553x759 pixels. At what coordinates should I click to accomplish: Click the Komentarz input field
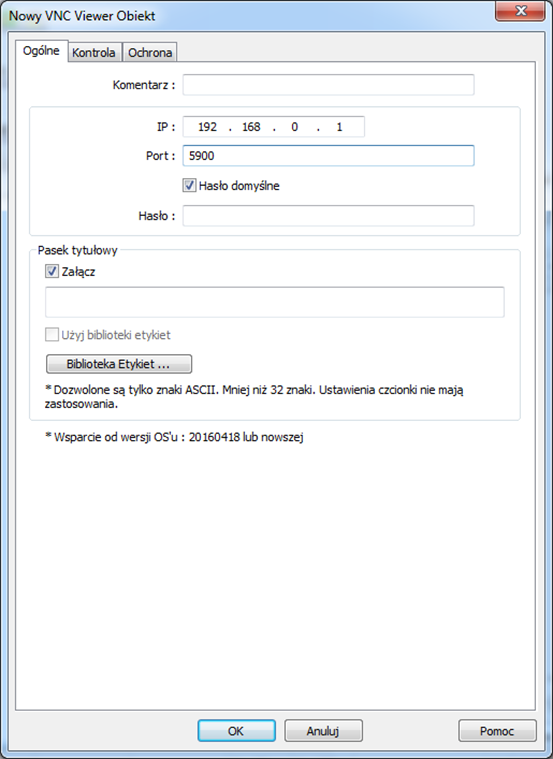328,85
